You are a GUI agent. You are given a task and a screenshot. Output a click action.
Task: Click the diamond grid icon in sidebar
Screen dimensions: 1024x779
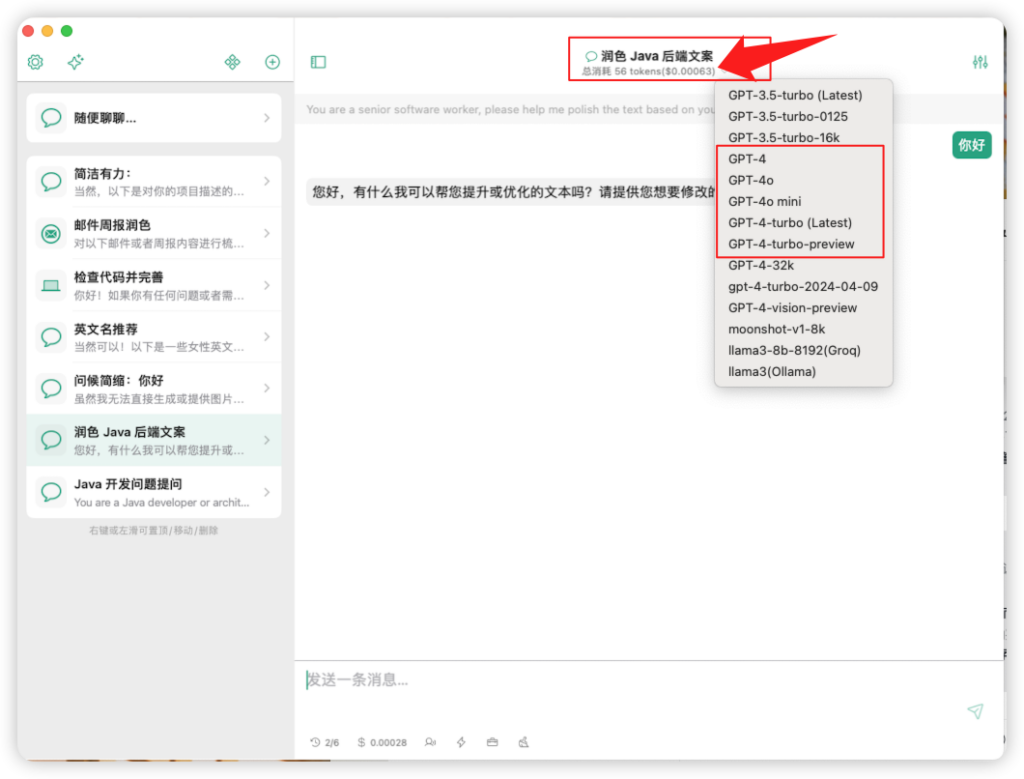[232, 62]
